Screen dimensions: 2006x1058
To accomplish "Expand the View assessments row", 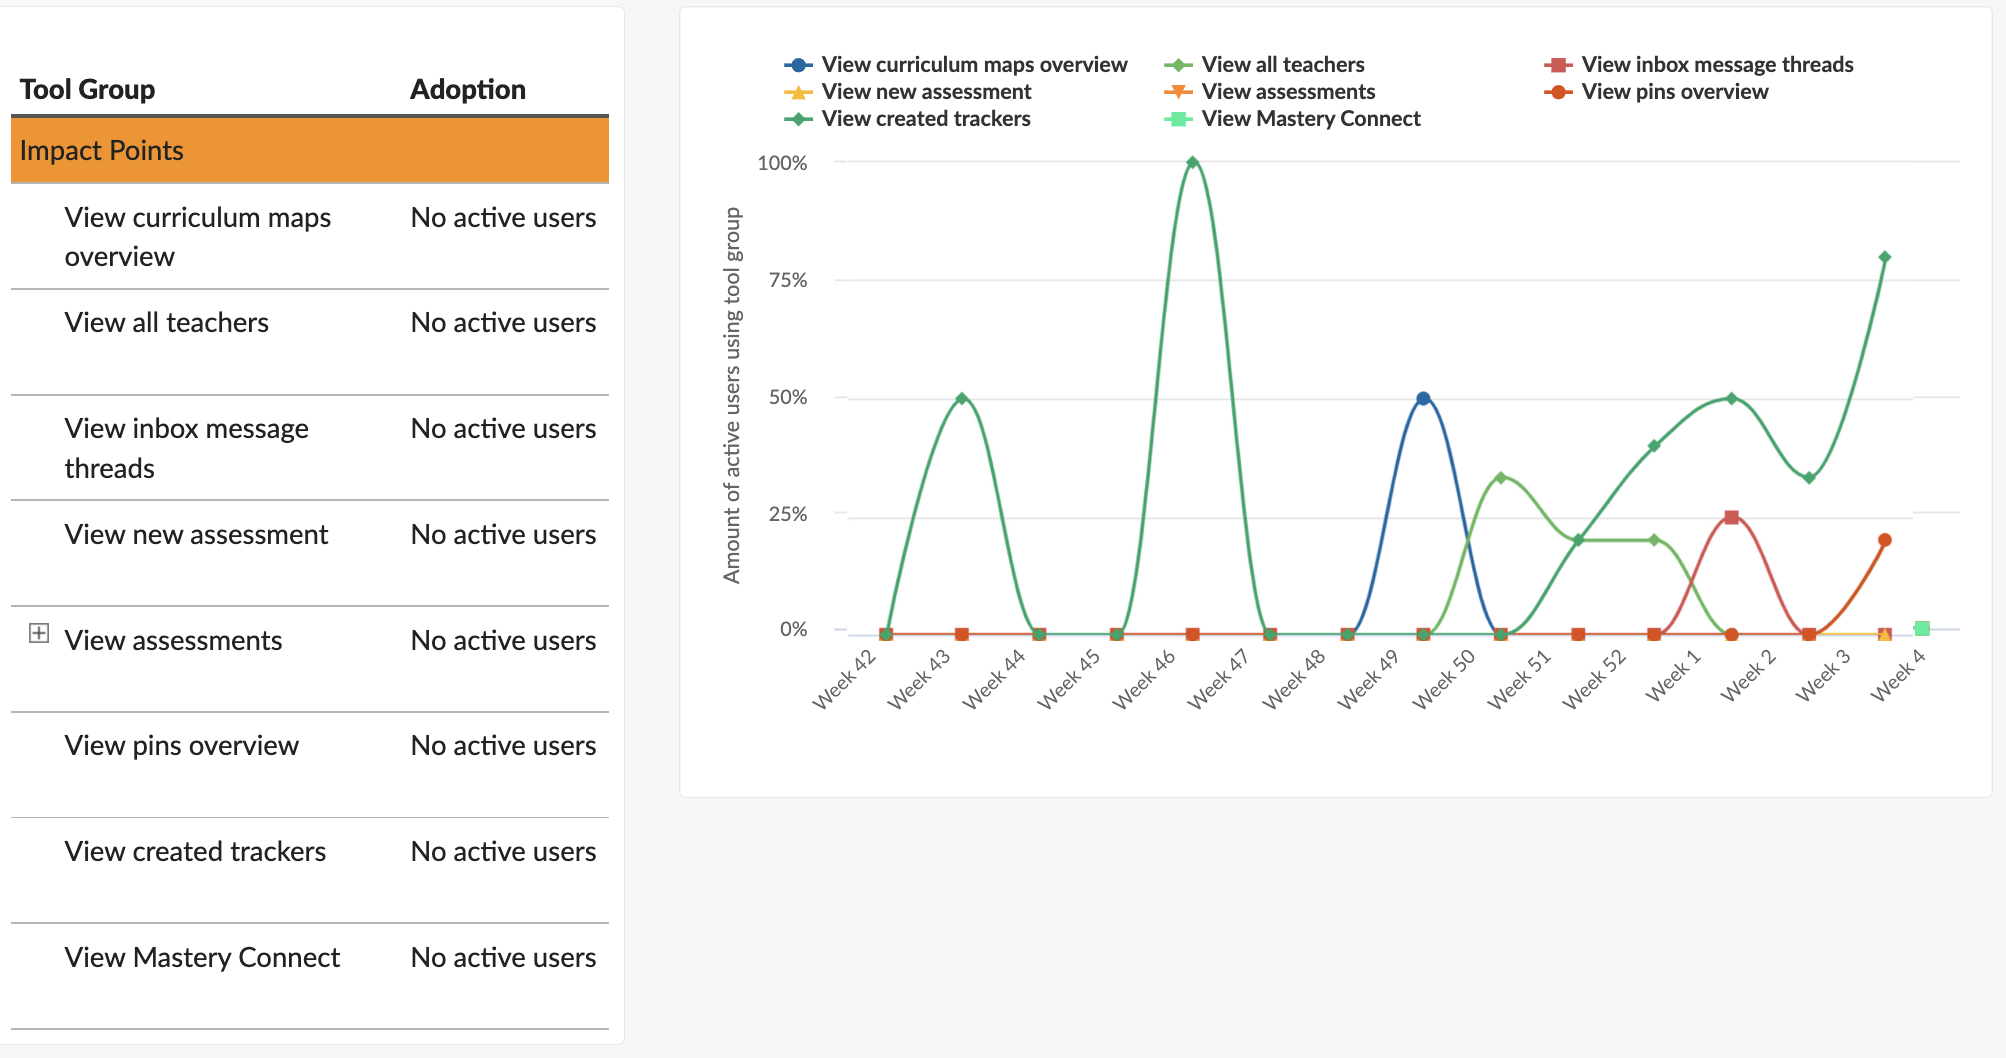I will tap(39, 633).
